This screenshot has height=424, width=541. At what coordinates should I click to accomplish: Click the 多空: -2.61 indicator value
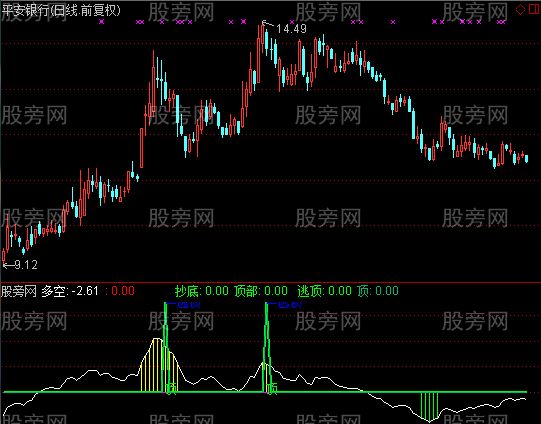70,291
